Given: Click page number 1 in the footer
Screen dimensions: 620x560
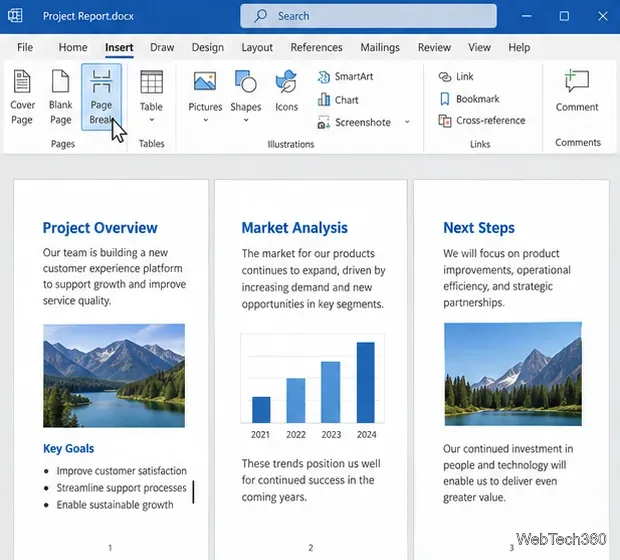Looking at the screenshot, I should 110,548.
